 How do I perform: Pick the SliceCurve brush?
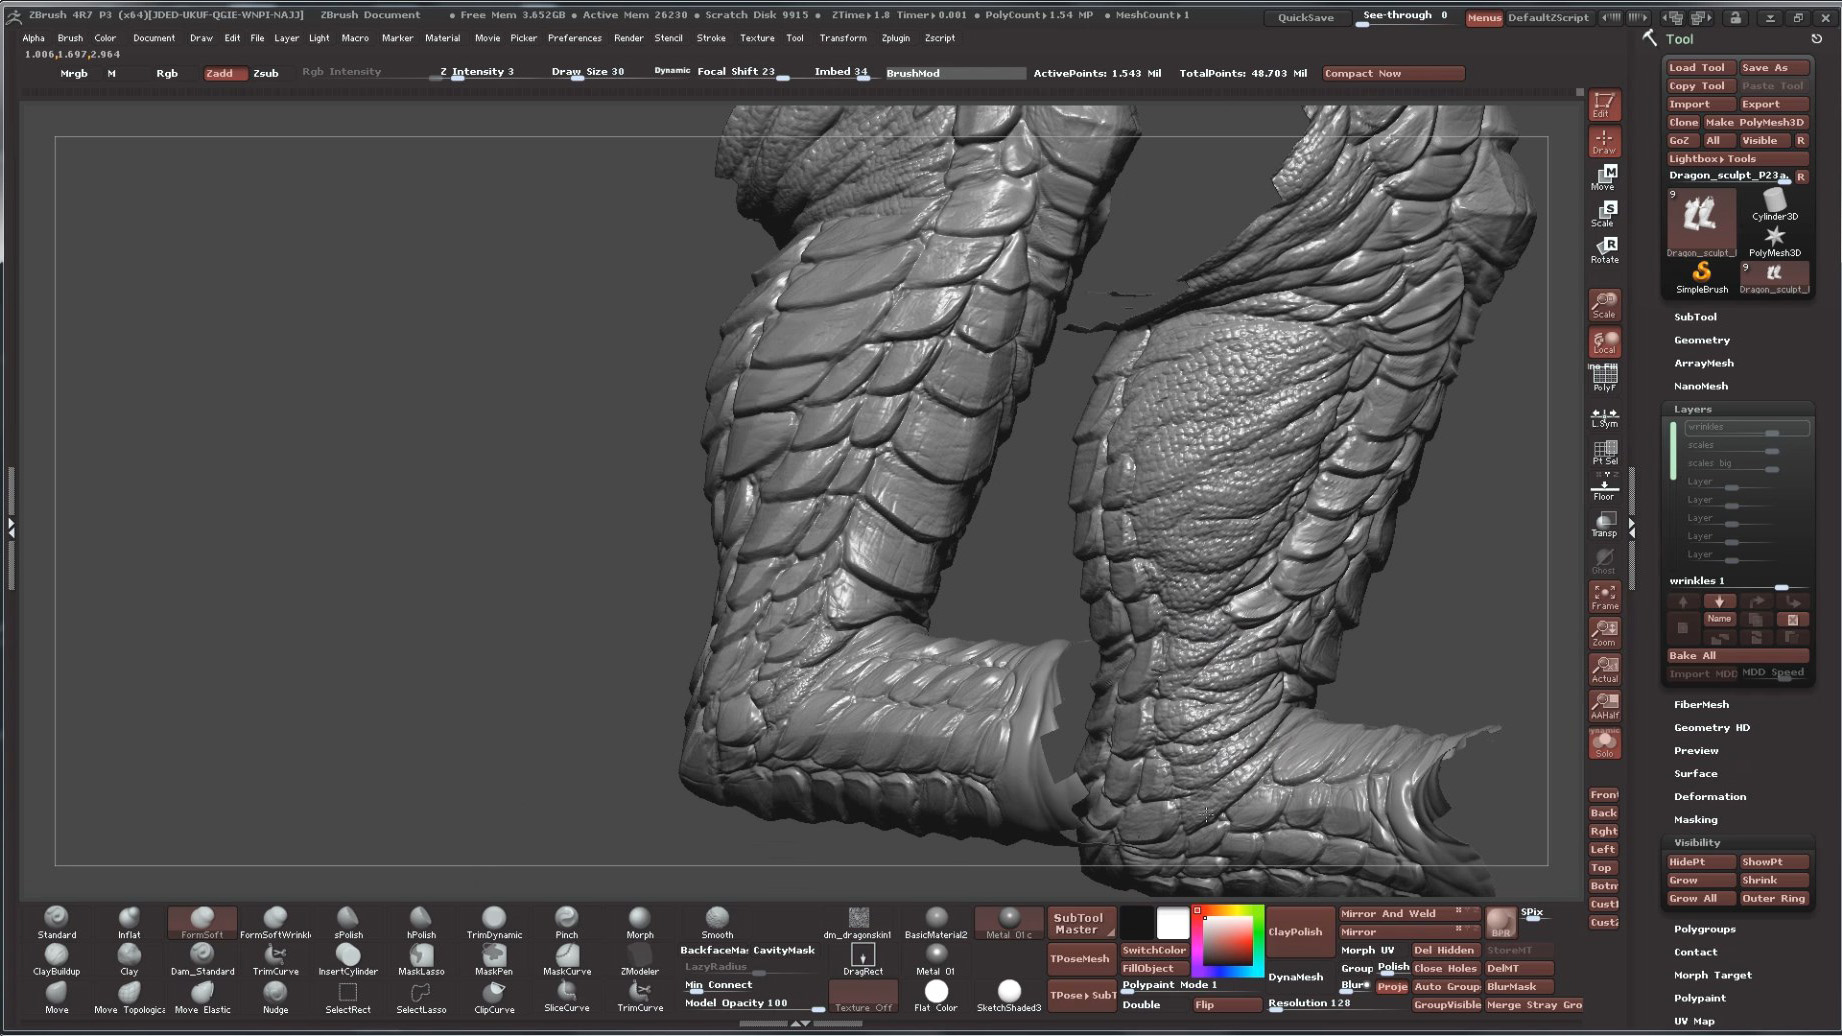tap(567, 997)
